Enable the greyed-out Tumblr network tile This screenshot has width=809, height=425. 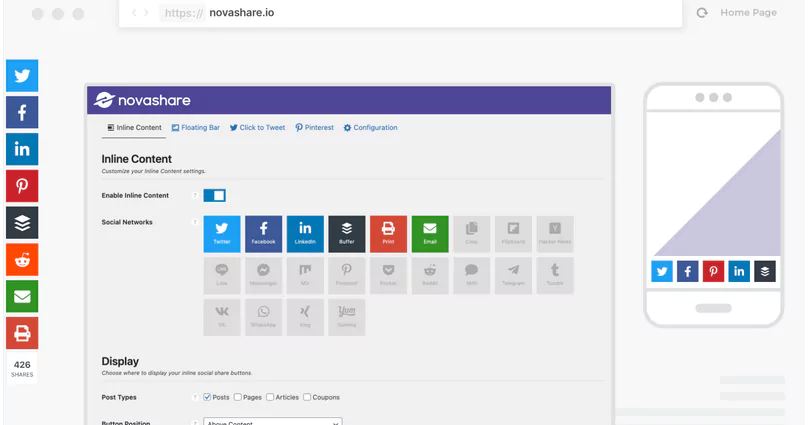point(555,275)
